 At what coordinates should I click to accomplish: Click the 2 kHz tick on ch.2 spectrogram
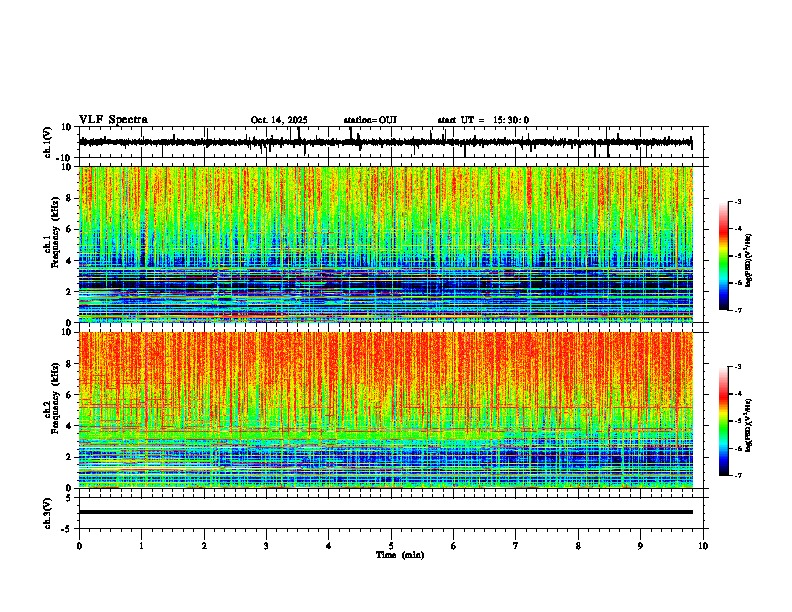(x=70, y=457)
